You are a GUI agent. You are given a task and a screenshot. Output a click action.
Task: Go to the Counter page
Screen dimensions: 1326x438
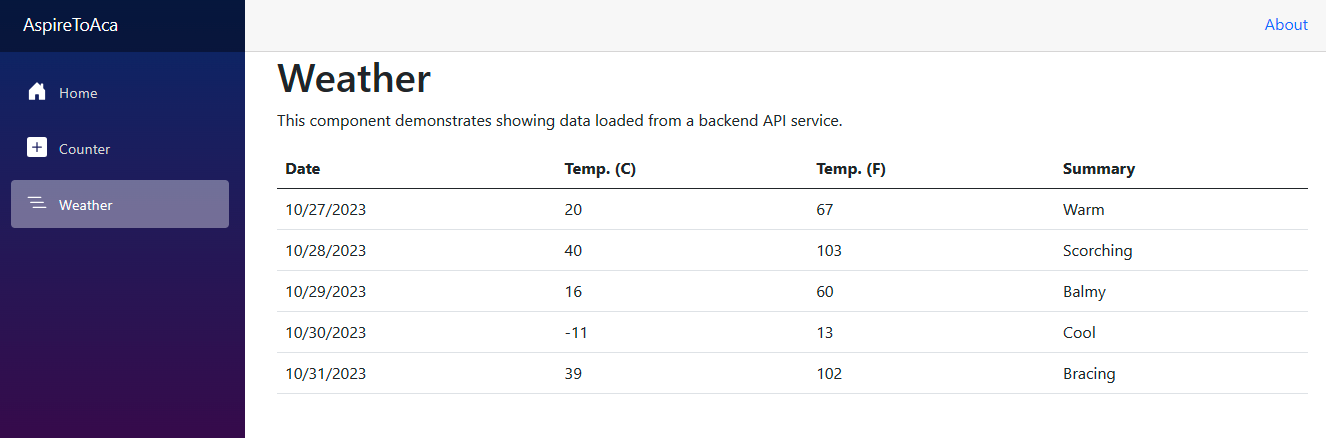[x=120, y=148]
